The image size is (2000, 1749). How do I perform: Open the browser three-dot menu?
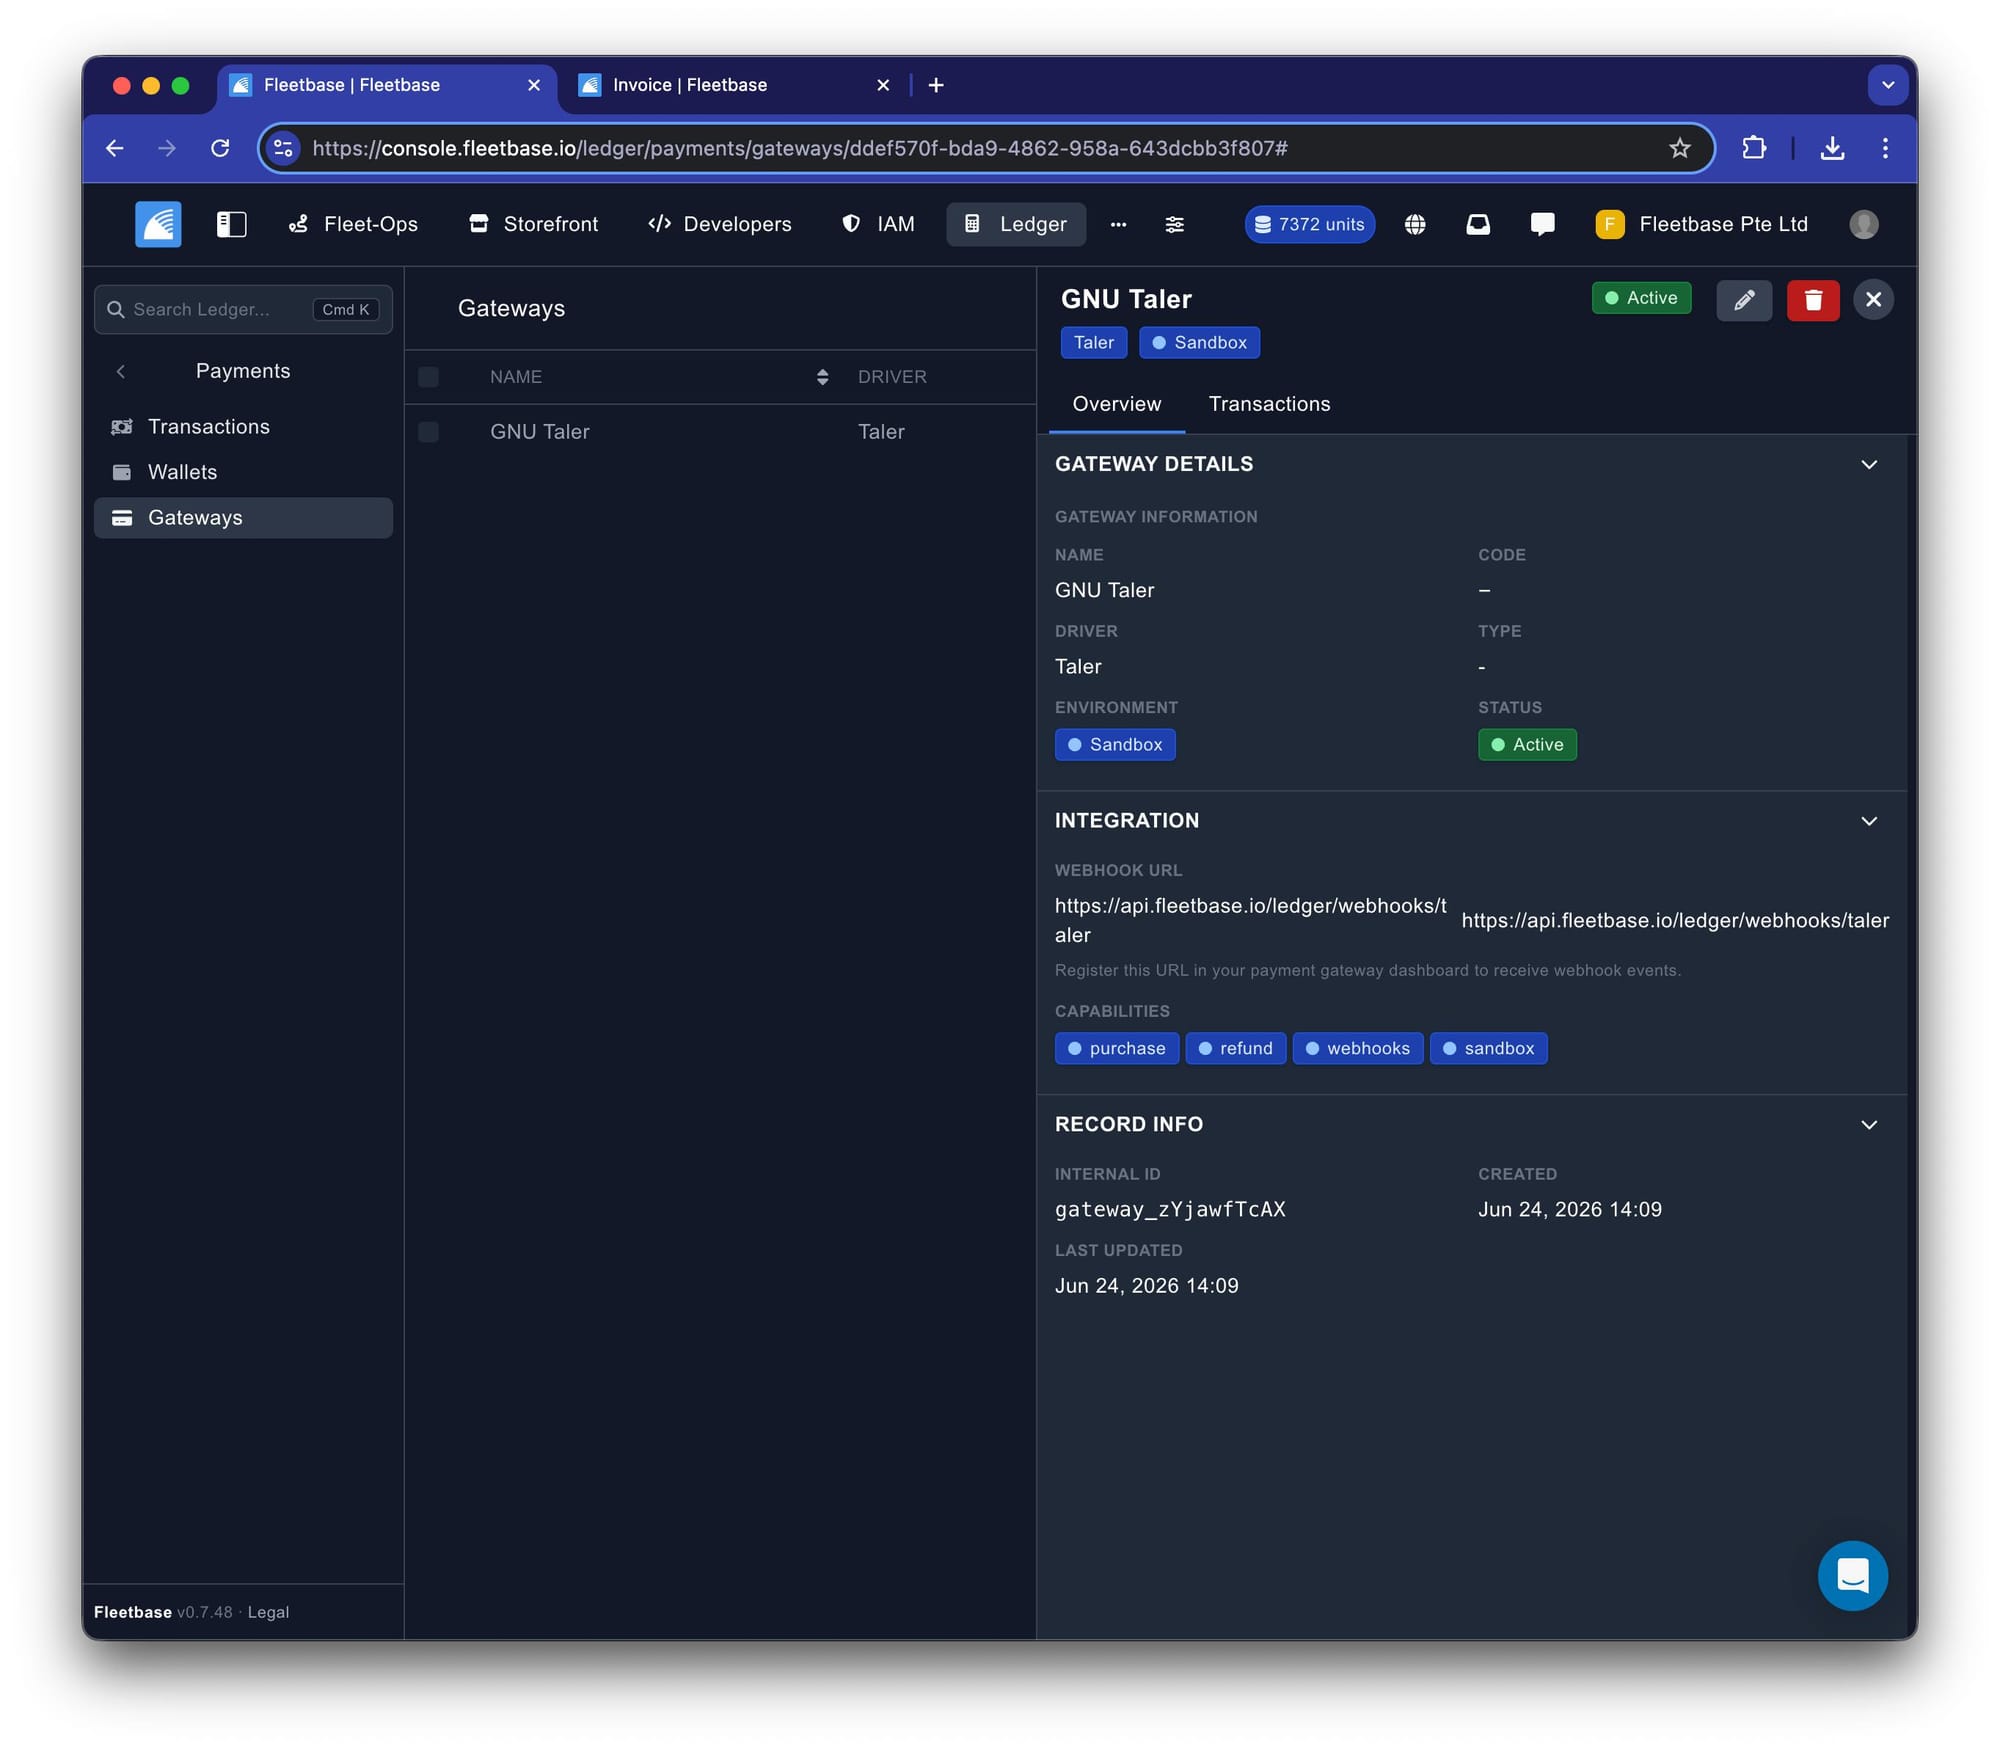[1885, 148]
